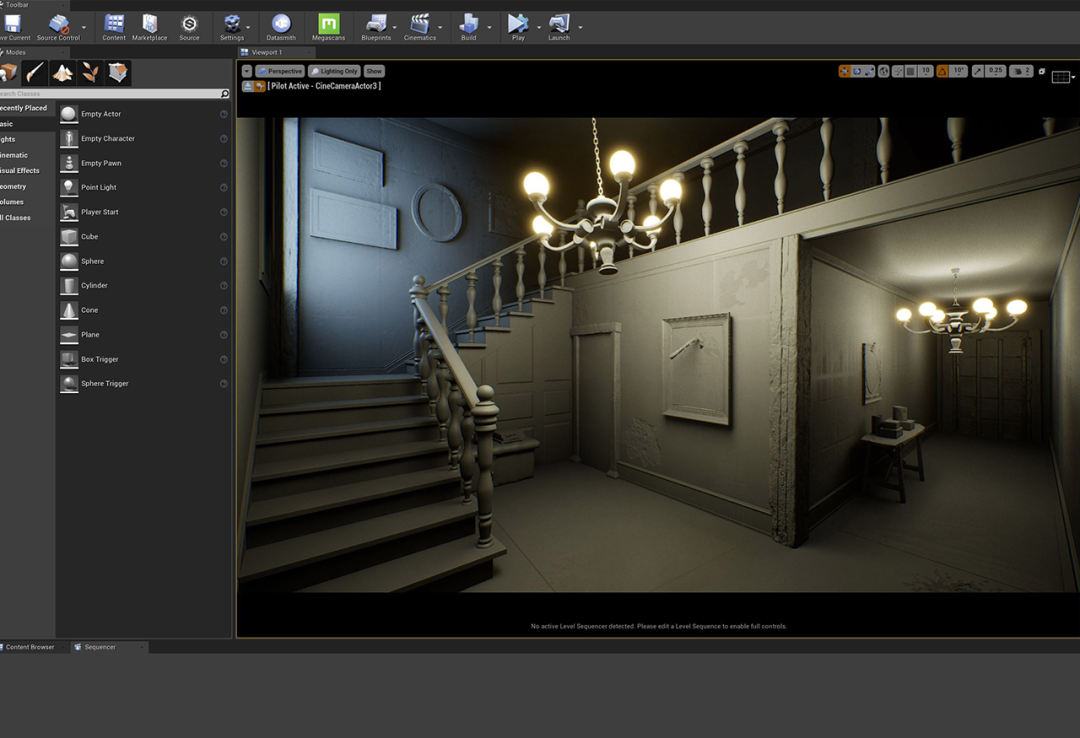This screenshot has width=1080, height=738.
Task: Select Point Light in placement list
Action: click(145, 187)
